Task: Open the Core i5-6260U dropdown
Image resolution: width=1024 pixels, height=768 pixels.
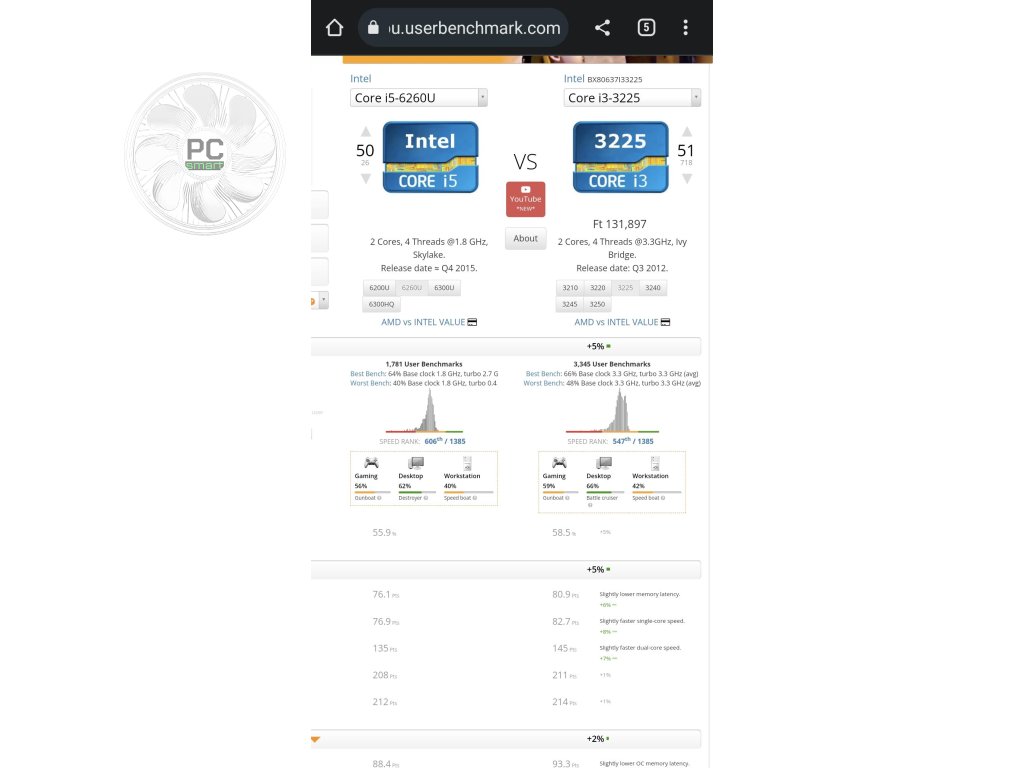Action: tap(419, 98)
